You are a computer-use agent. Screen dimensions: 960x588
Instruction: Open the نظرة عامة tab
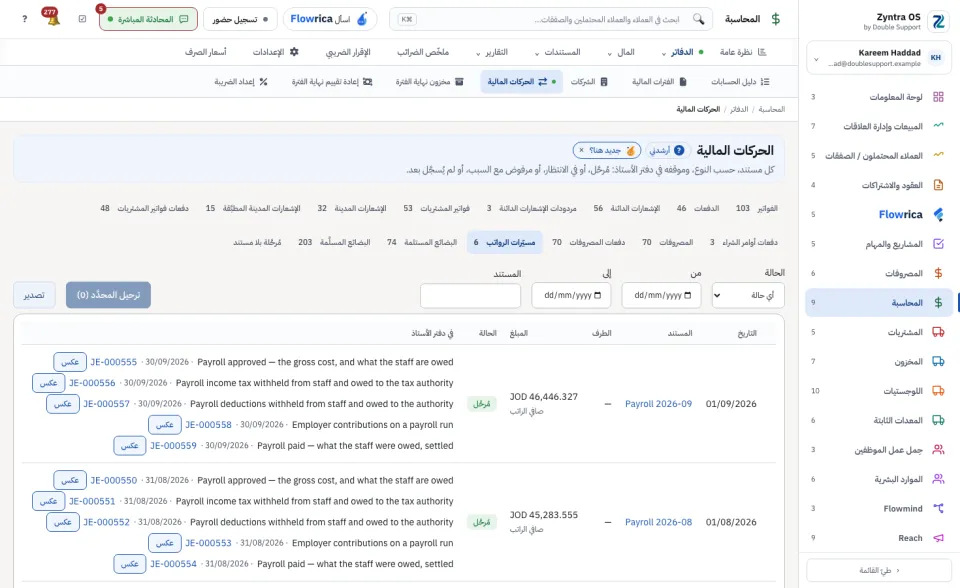743,52
